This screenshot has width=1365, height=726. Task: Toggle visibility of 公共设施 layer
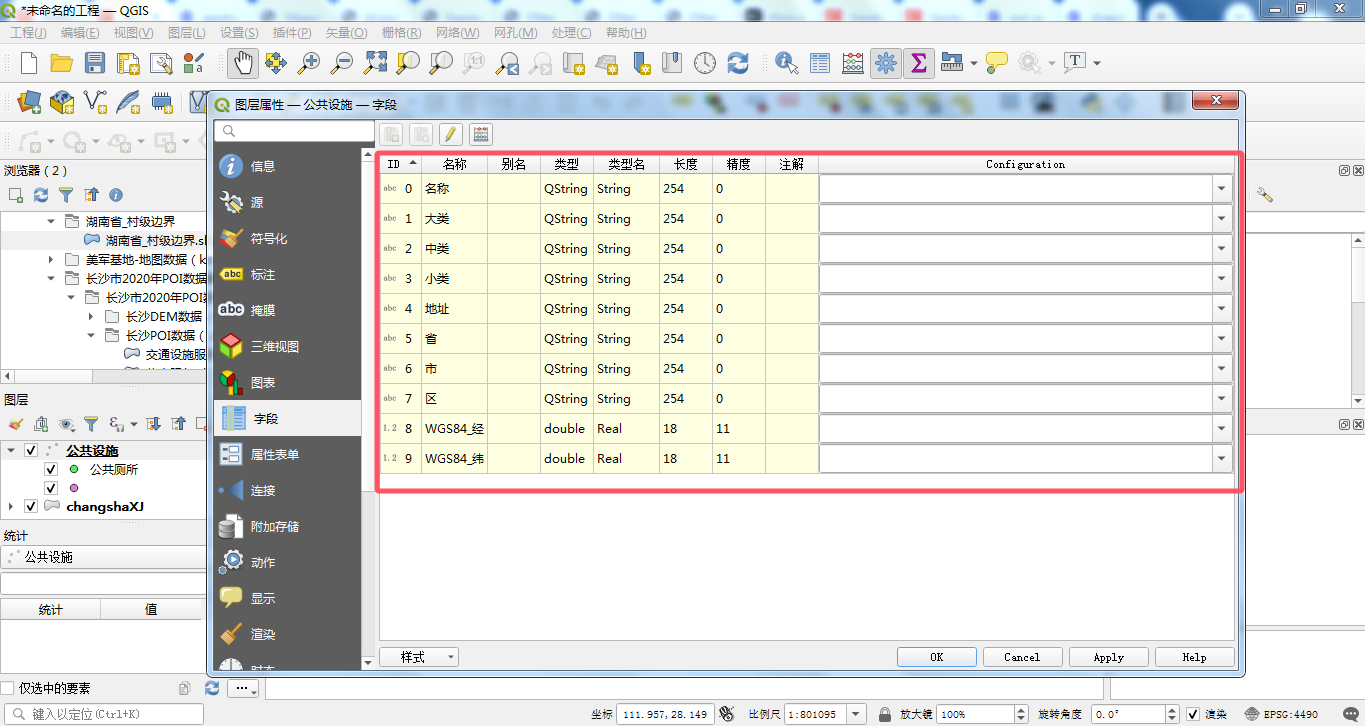(x=31, y=451)
